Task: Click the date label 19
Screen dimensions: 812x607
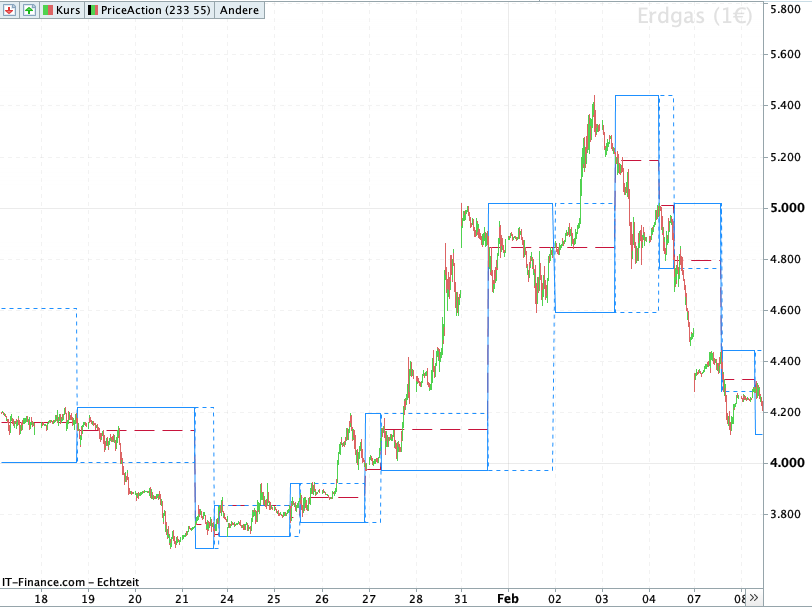Action: pos(88,599)
